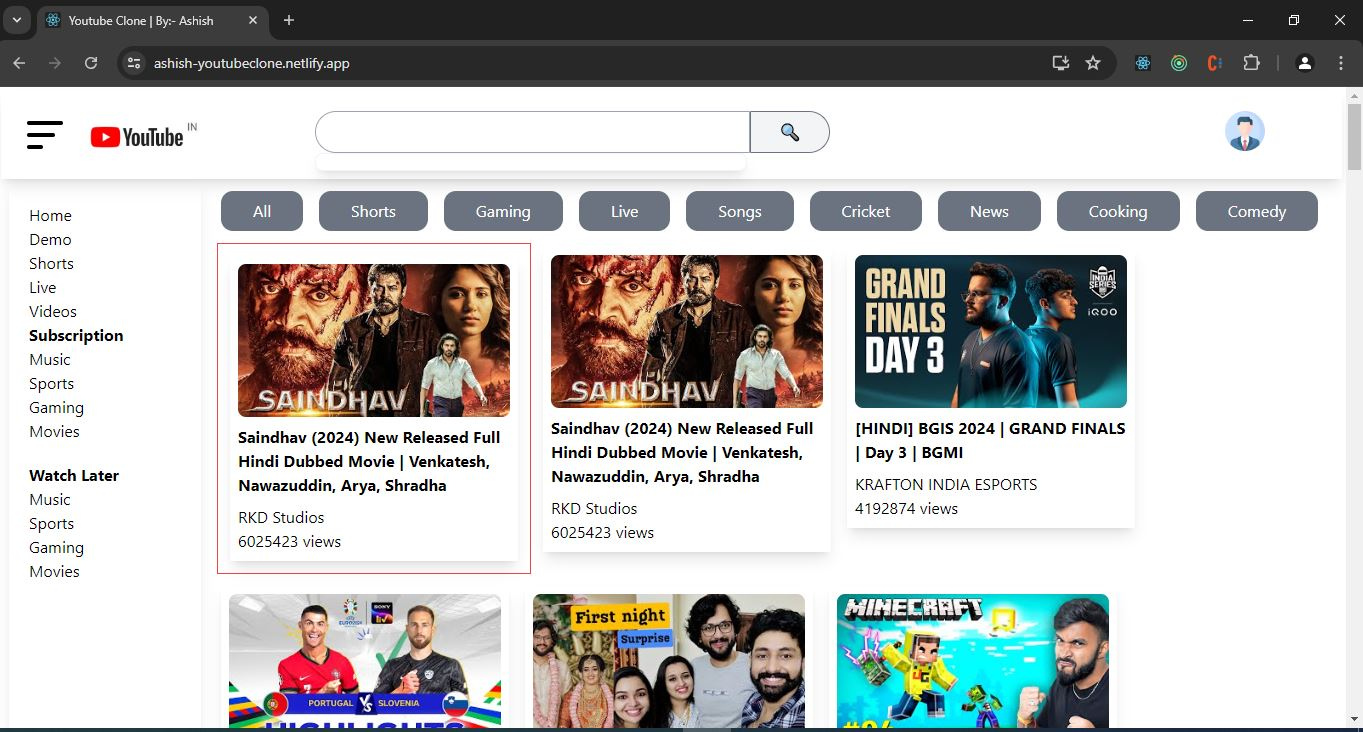The image size is (1363, 732).
Task: Open the Portugal vs Slovenia highlights thumbnail
Action: tap(365, 661)
